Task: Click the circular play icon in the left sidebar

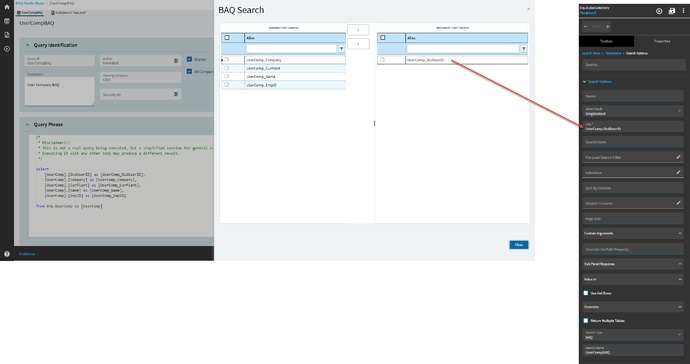Action: [x=7, y=49]
